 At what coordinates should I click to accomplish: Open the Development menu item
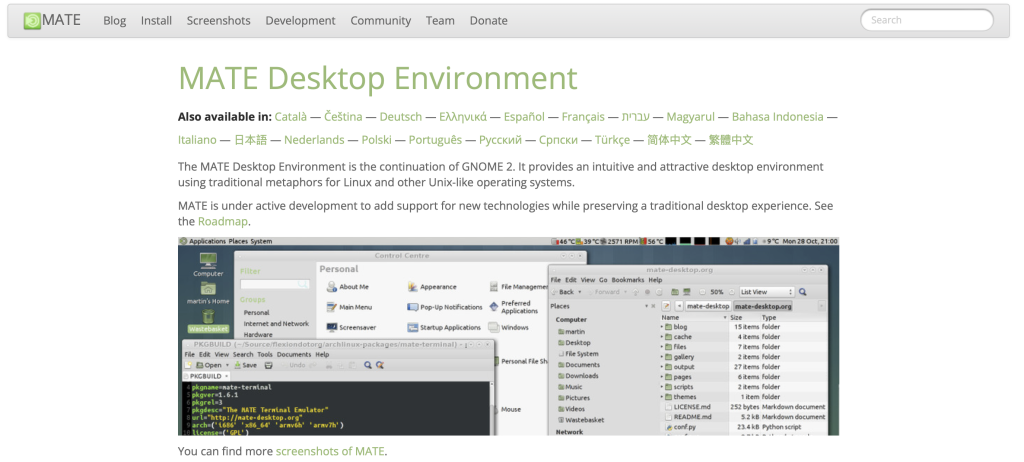click(300, 20)
